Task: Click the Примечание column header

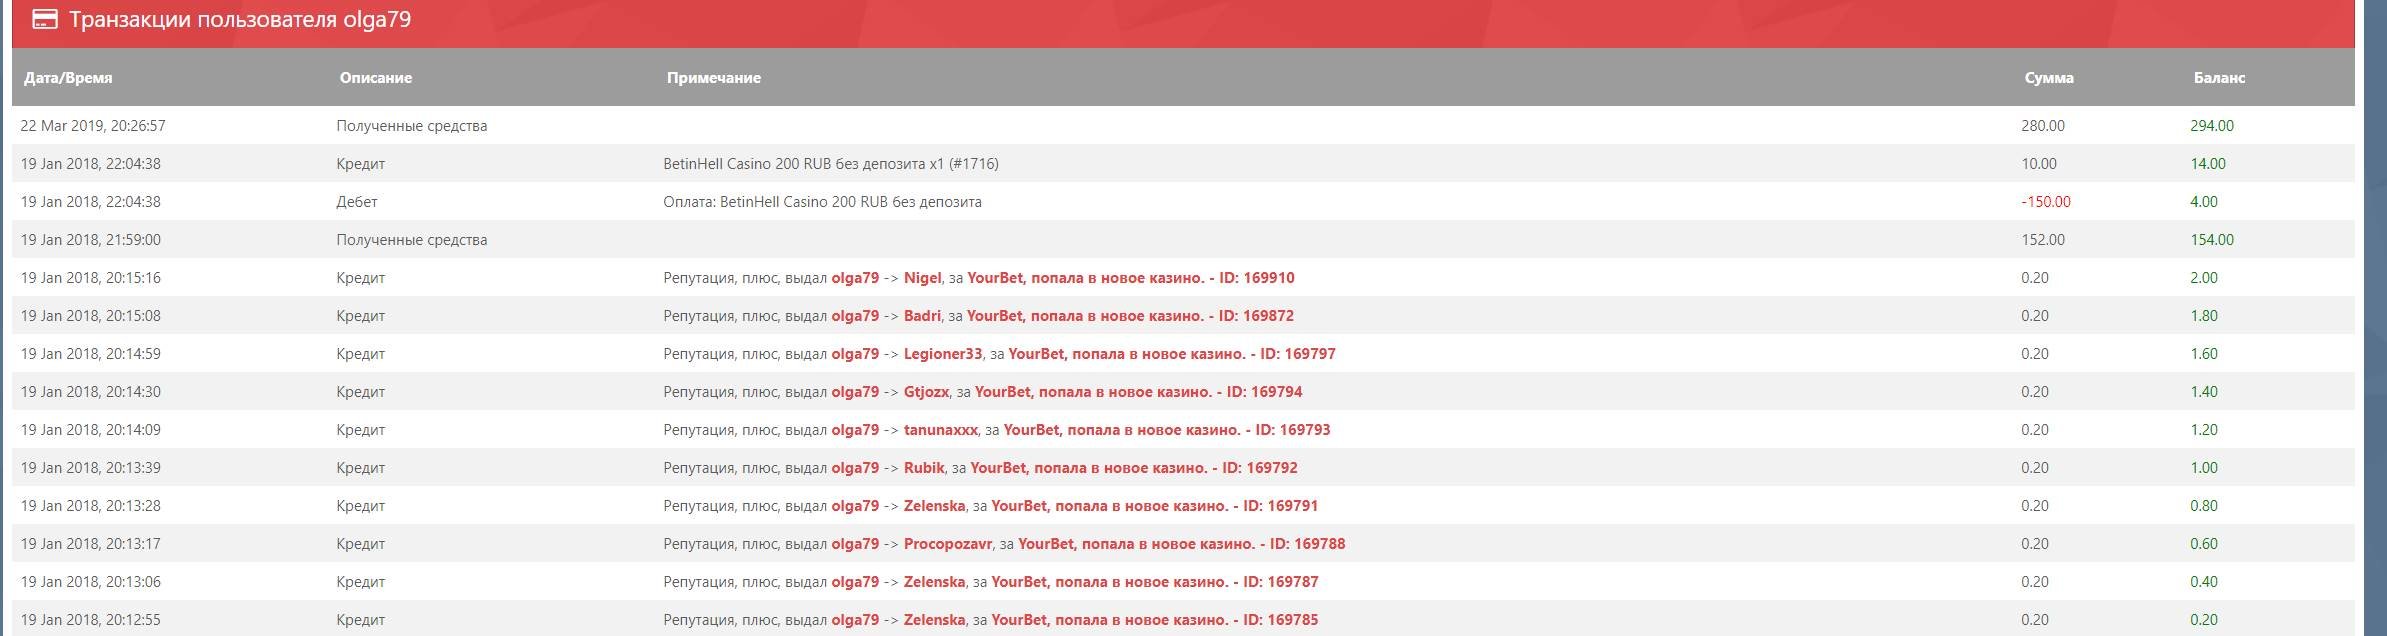Action: (x=713, y=78)
